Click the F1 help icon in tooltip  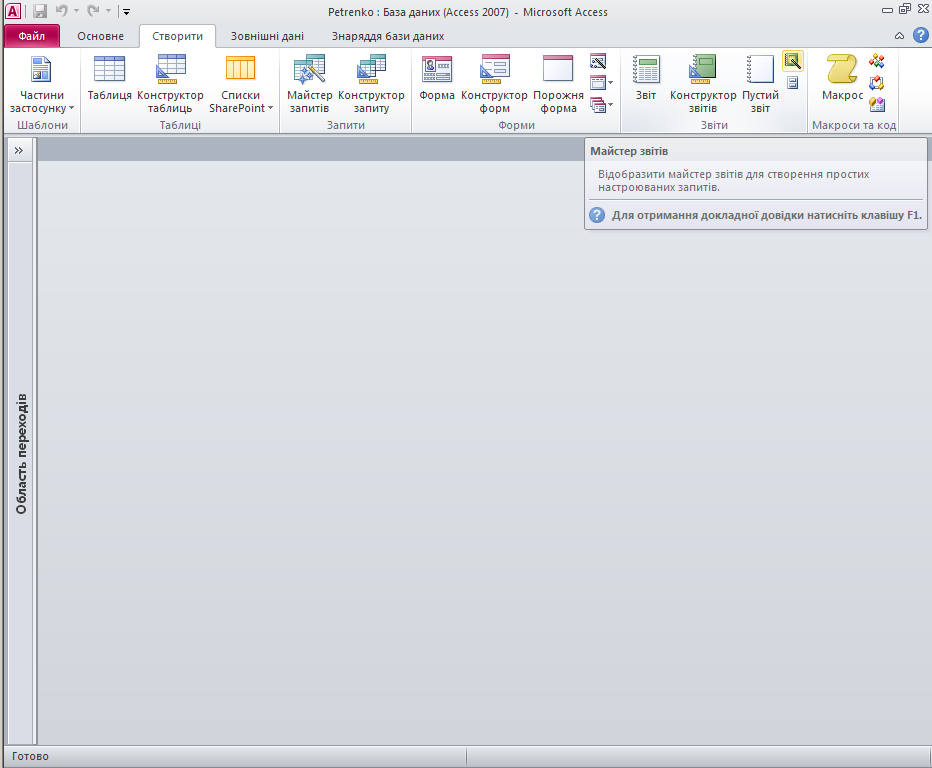(x=597, y=215)
